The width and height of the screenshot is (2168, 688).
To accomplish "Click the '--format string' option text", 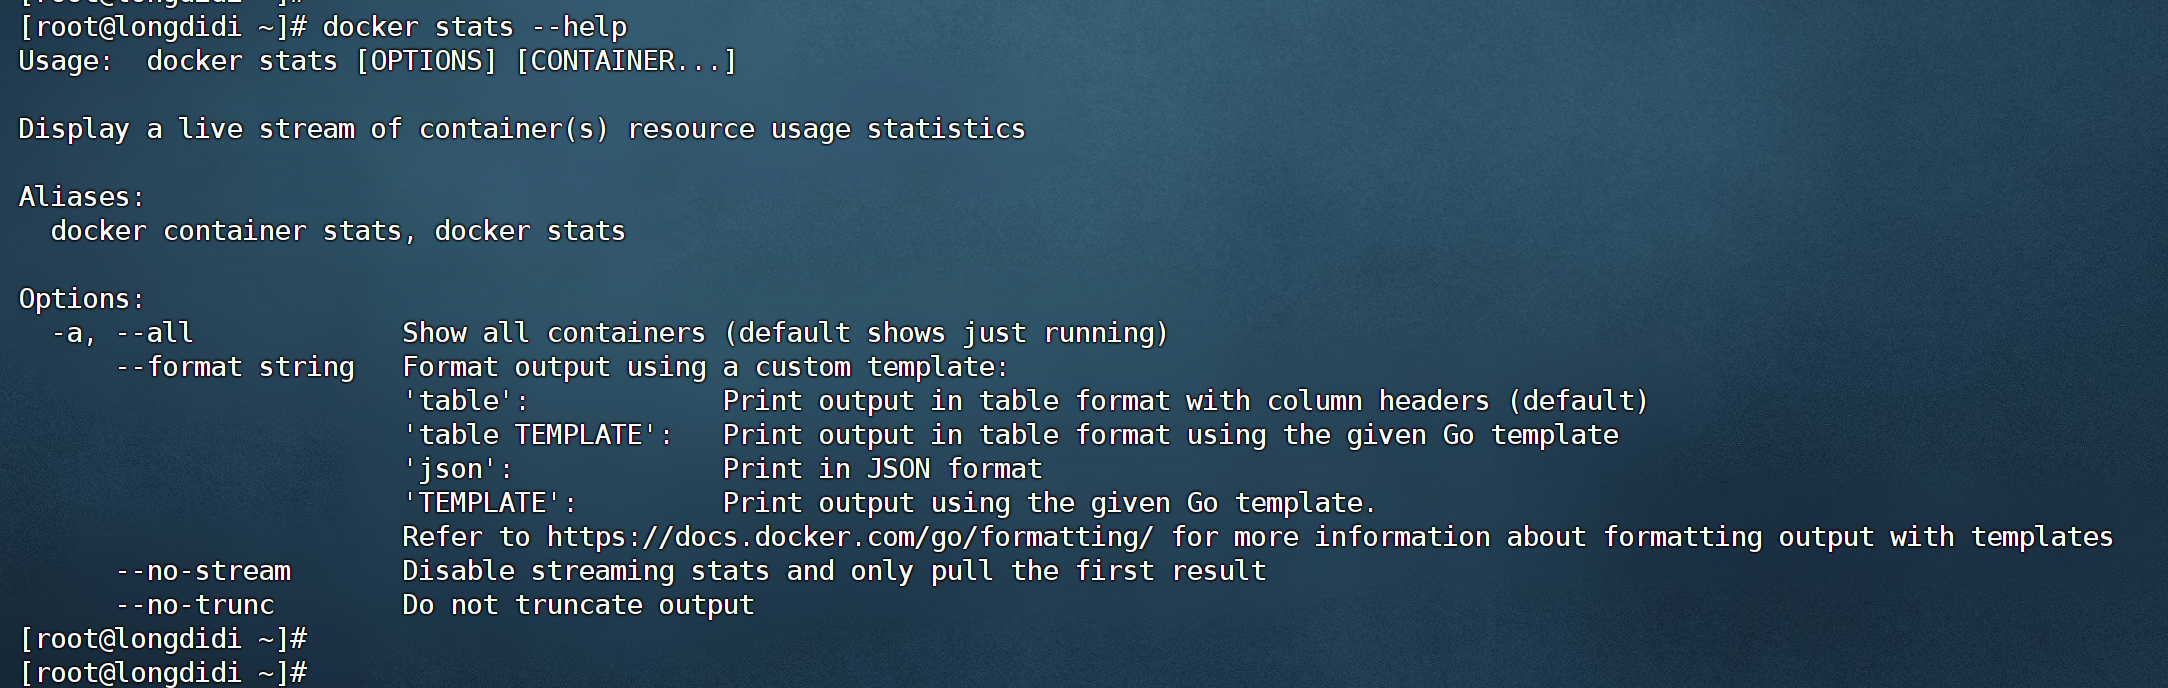I will click(235, 367).
